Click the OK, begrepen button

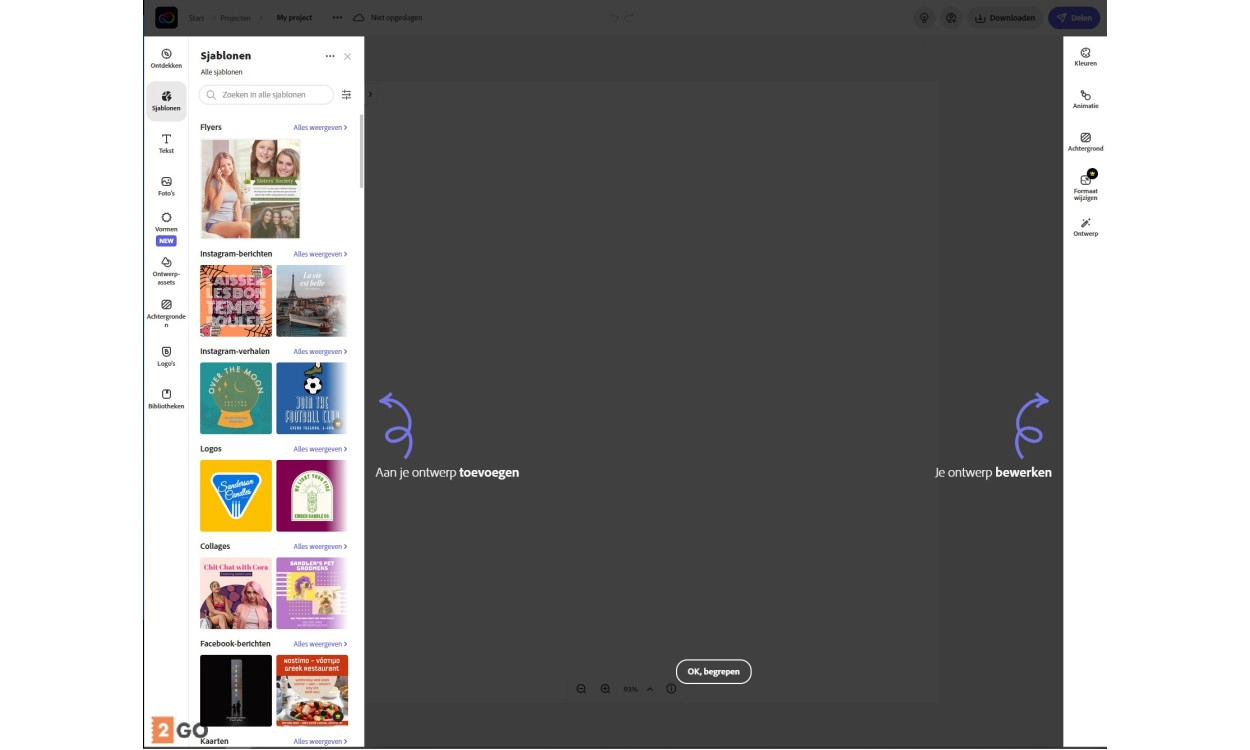click(x=713, y=672)
